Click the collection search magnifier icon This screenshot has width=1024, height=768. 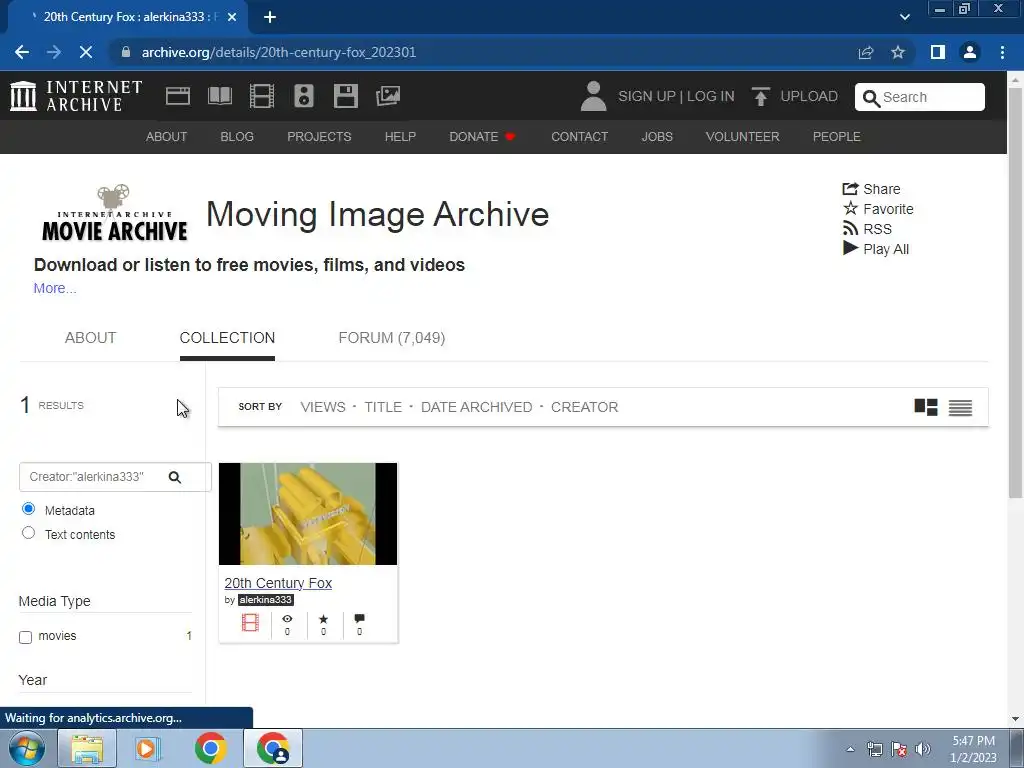pos(174,477)
